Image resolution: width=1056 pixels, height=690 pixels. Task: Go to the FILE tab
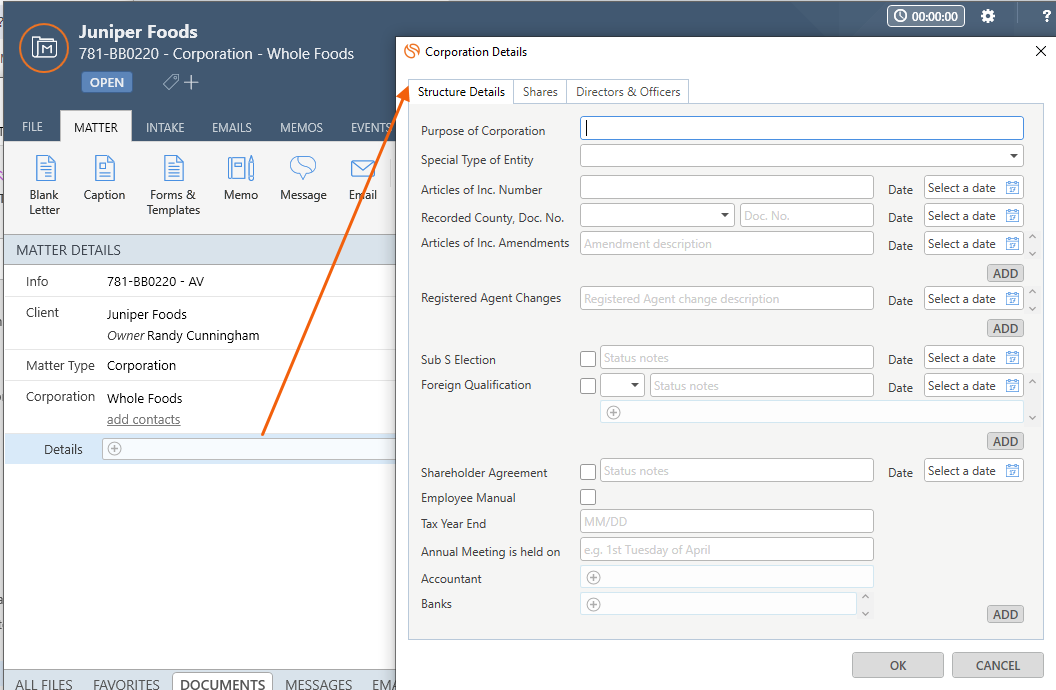point(32,127)
